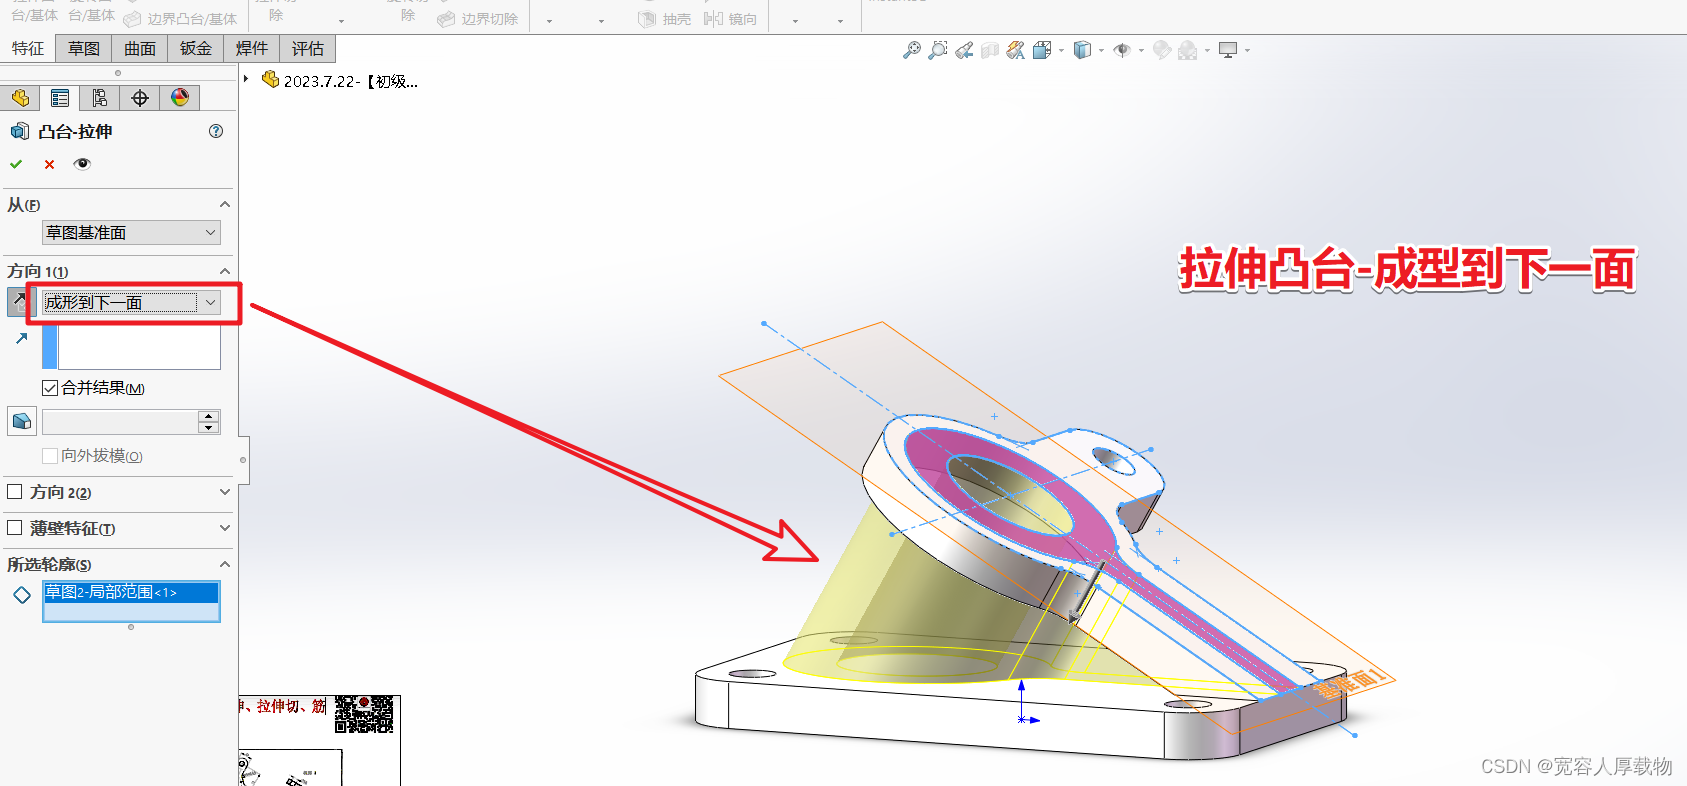Viewport: 1687px width, 786px height.
Task: Enable the 方向 2 checkbox
Action: click(x=15, y=492)
